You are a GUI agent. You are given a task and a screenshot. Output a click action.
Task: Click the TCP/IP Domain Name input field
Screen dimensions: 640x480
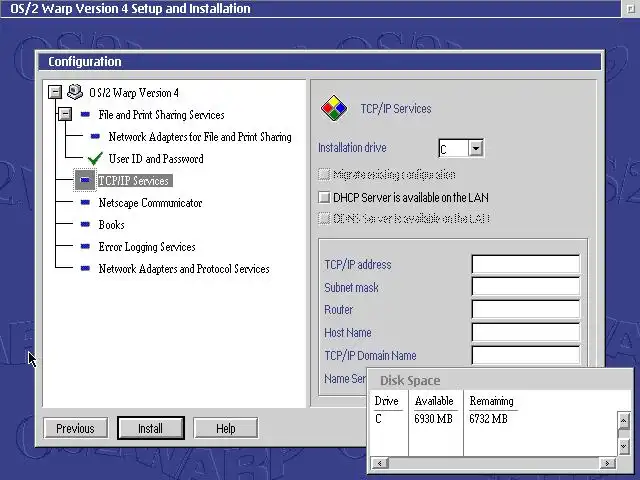point(526,355)
